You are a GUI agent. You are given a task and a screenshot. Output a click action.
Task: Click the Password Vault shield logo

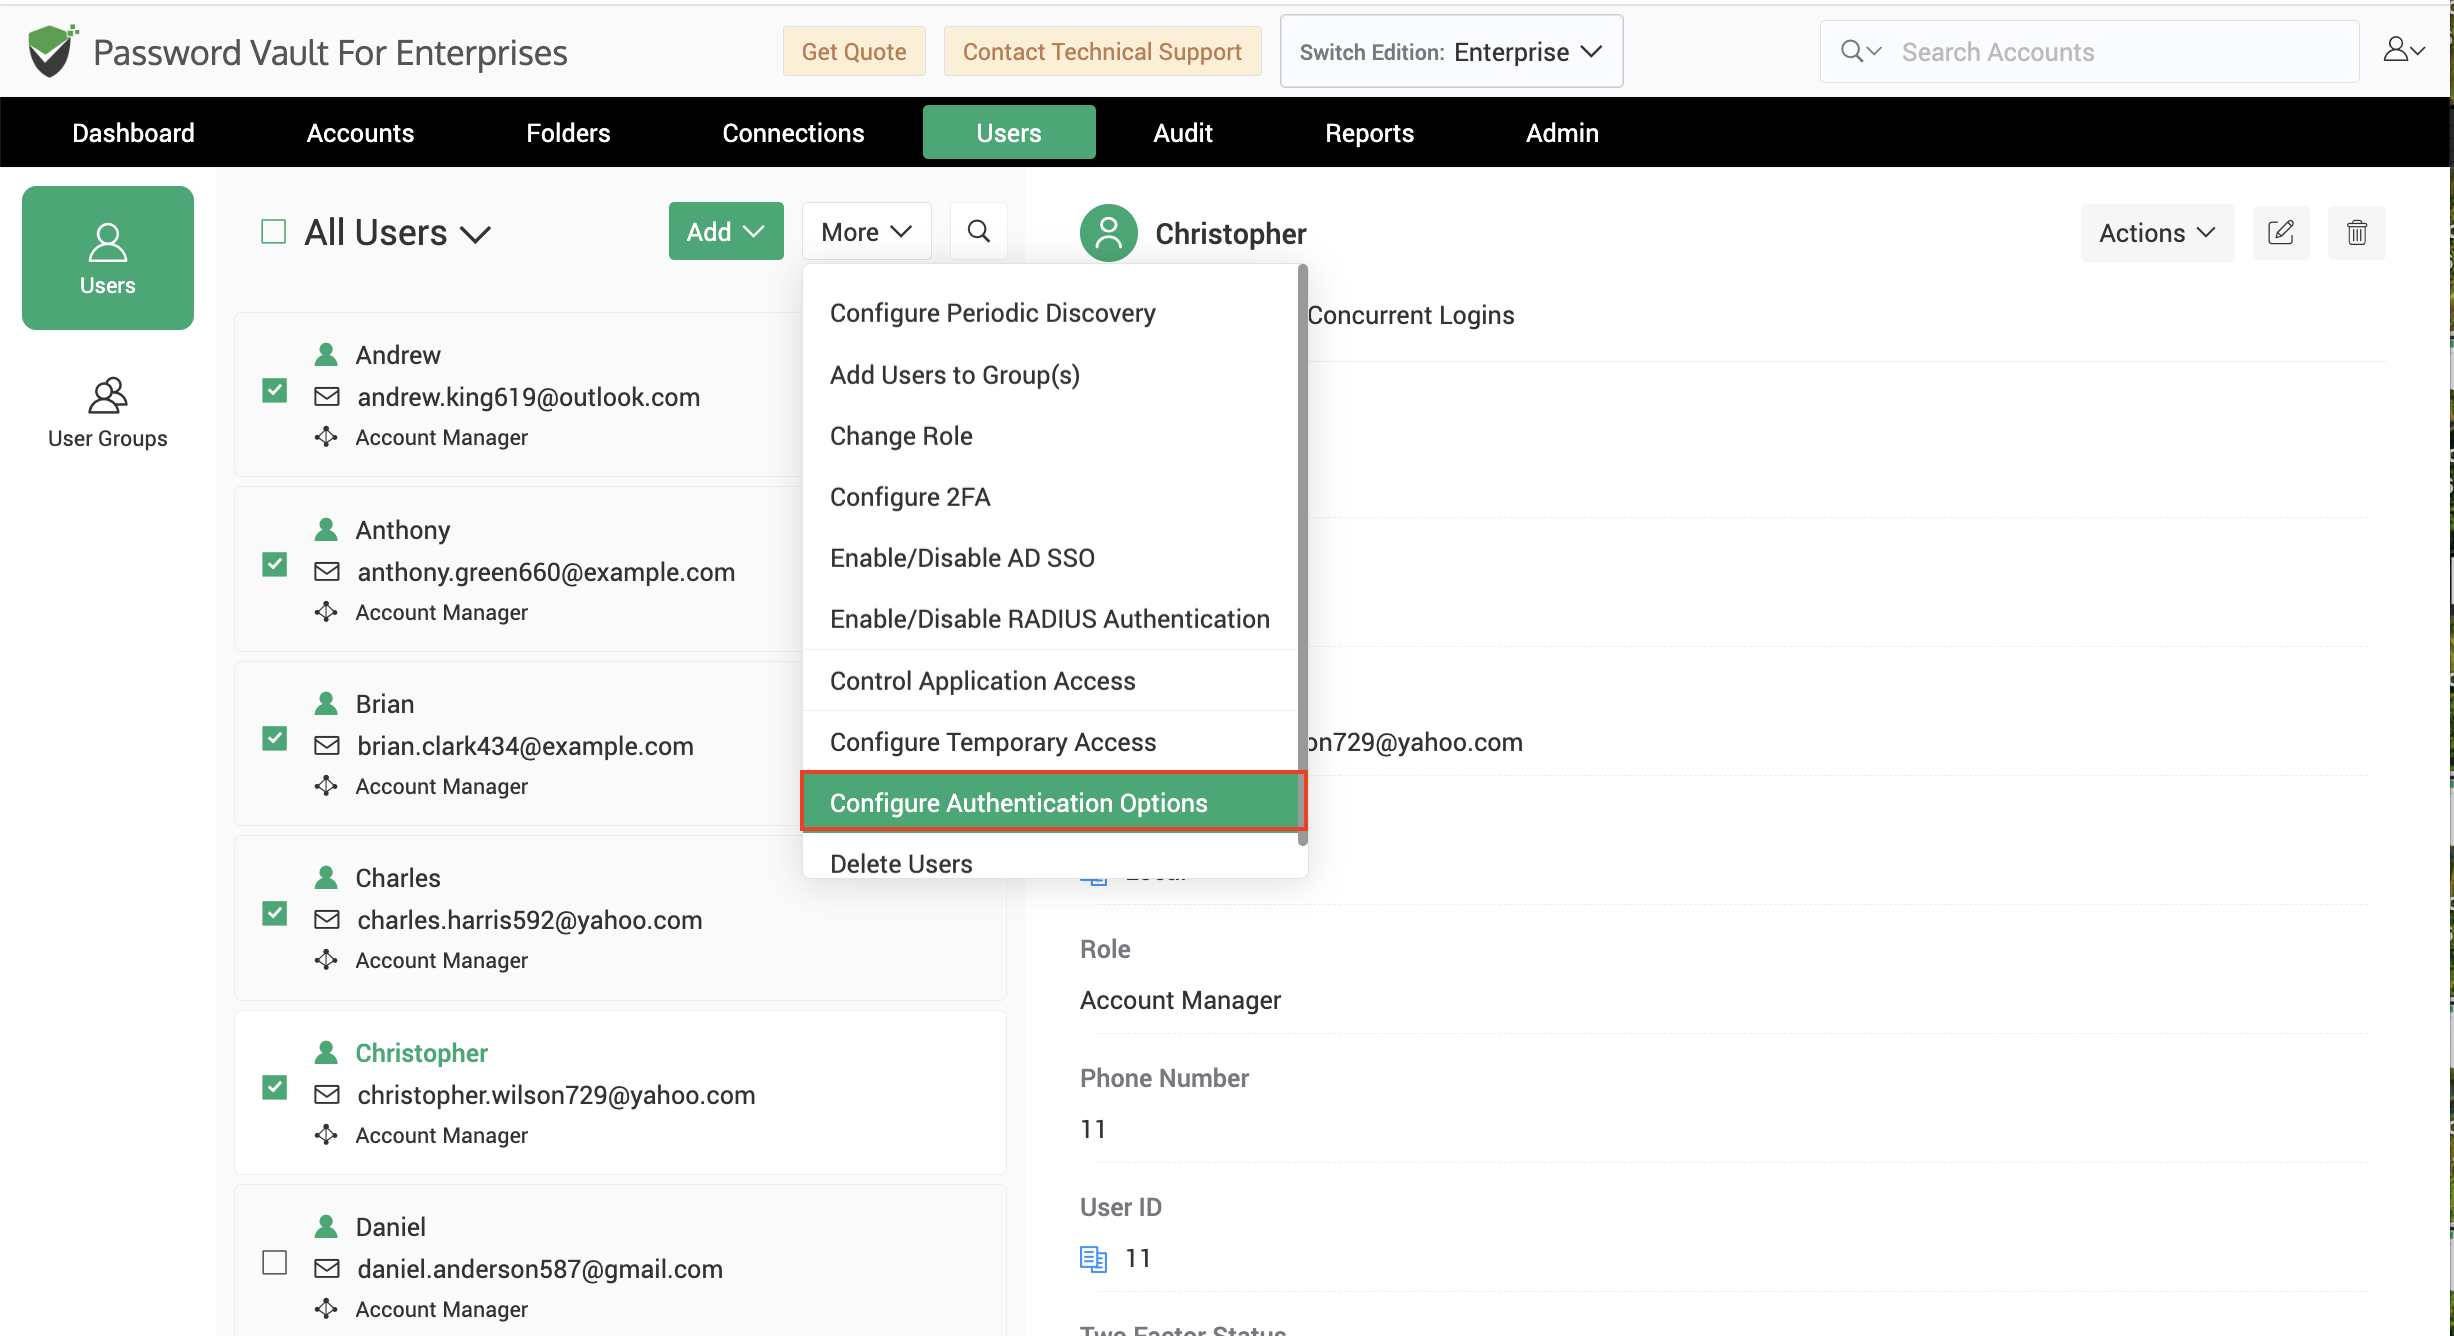coord(52,51)
